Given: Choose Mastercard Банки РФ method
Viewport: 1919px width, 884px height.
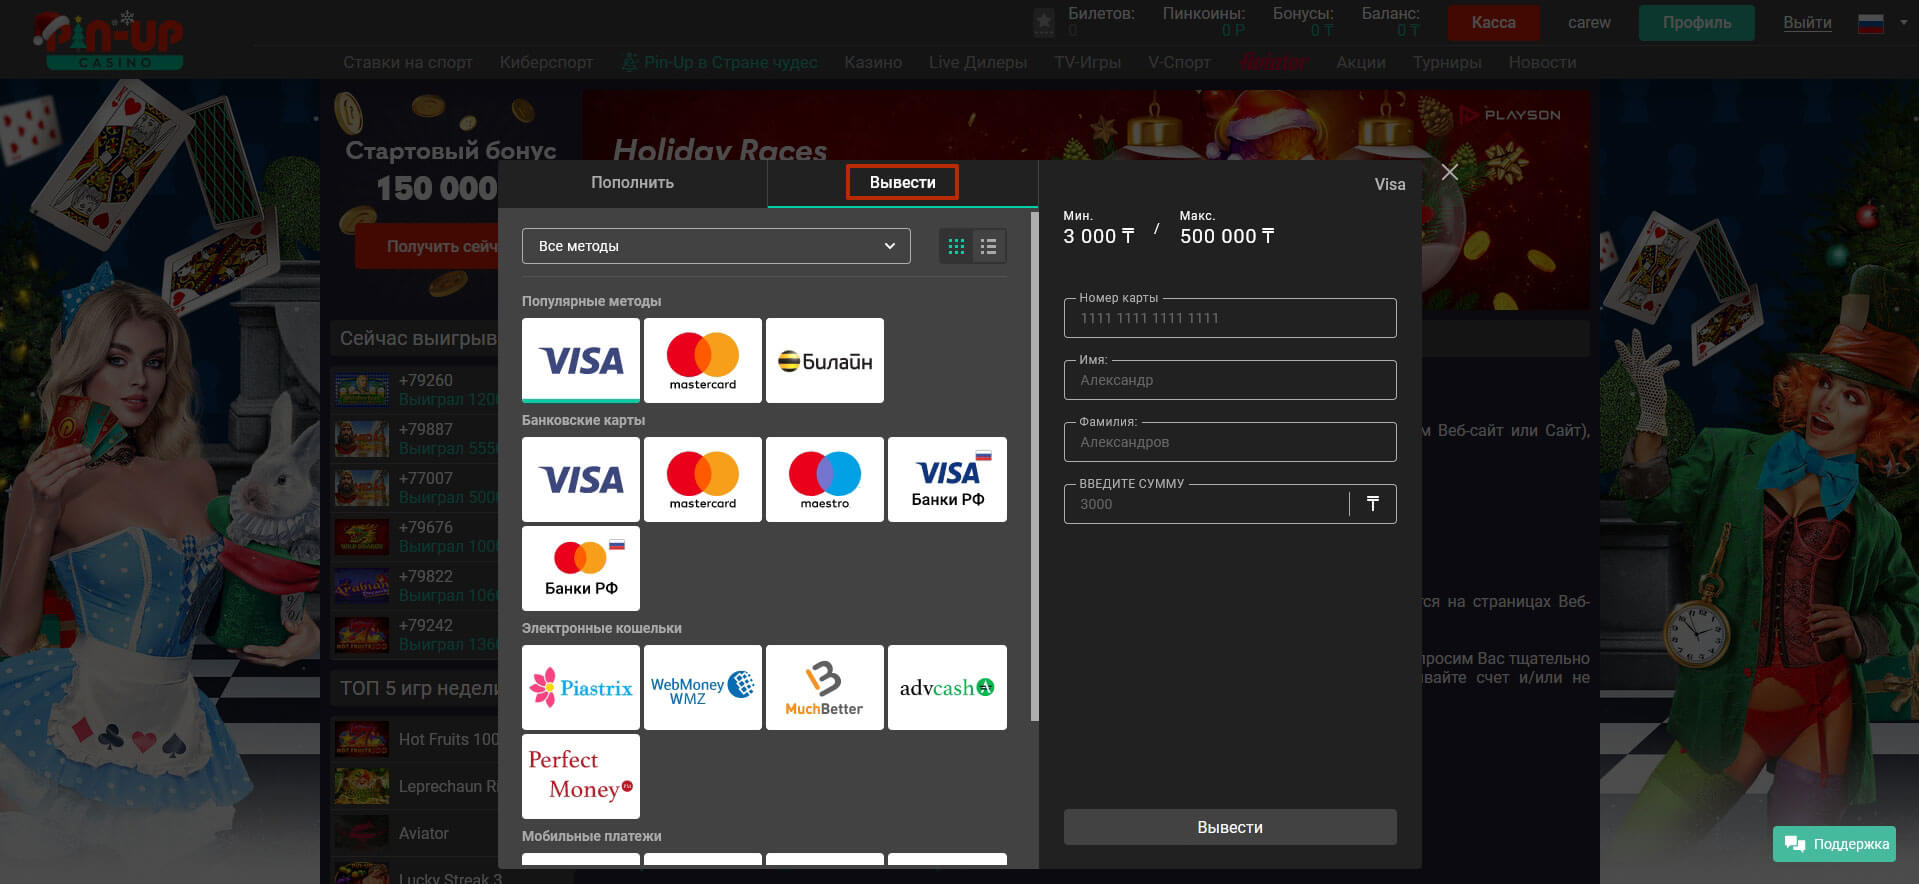Looking at the screenshot, I should (580, 568).
